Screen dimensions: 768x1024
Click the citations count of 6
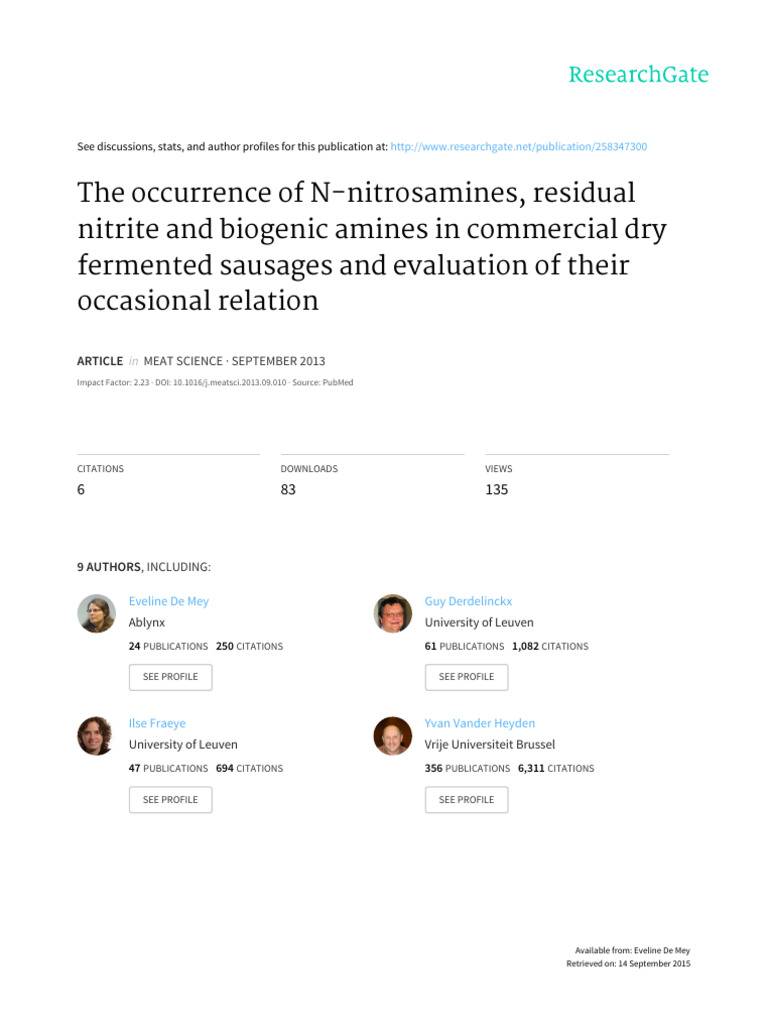point(81,490)
